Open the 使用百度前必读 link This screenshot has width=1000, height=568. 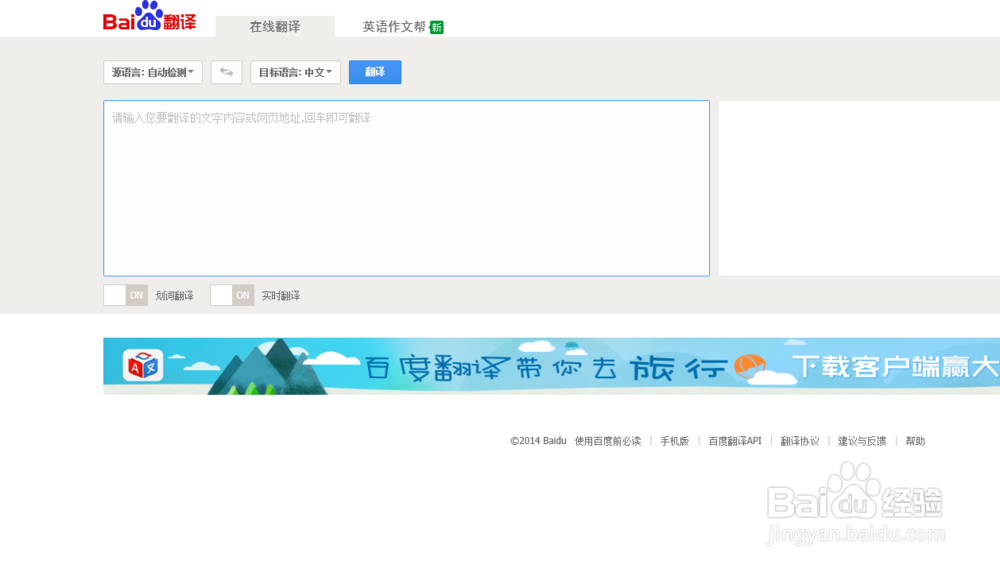click(x=608, y=441)
